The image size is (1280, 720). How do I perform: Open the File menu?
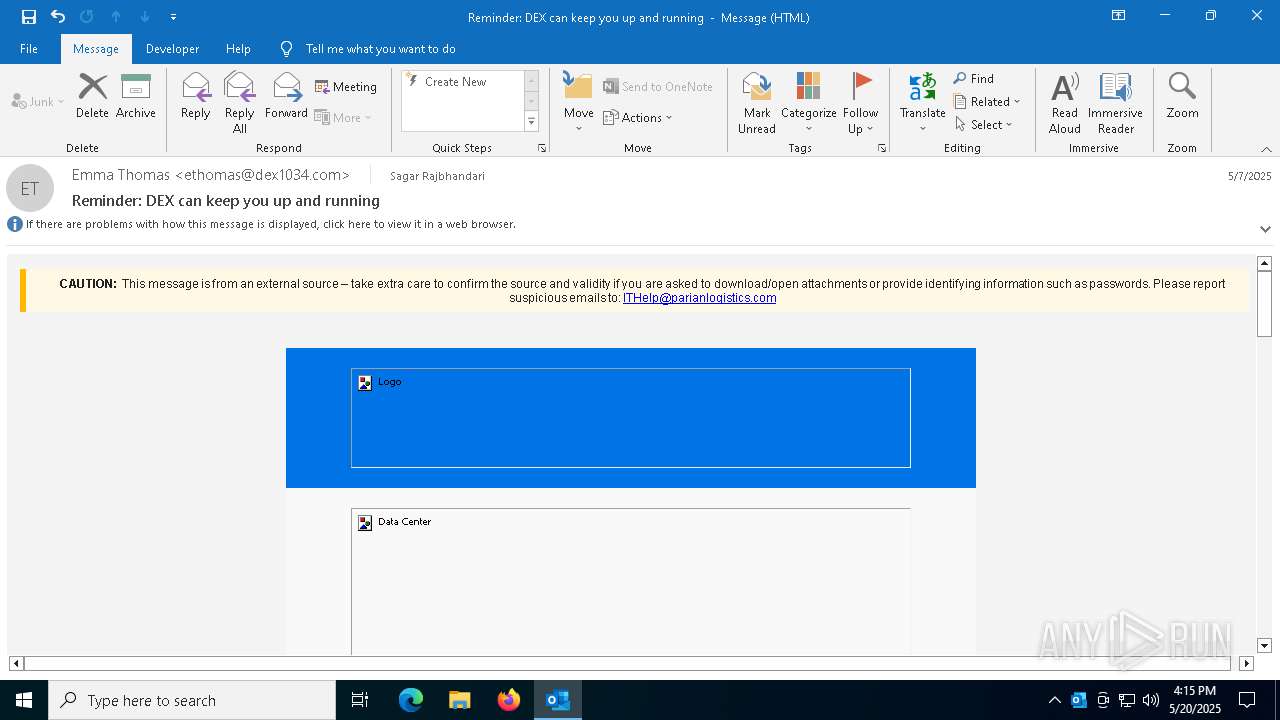click(29, 49)
